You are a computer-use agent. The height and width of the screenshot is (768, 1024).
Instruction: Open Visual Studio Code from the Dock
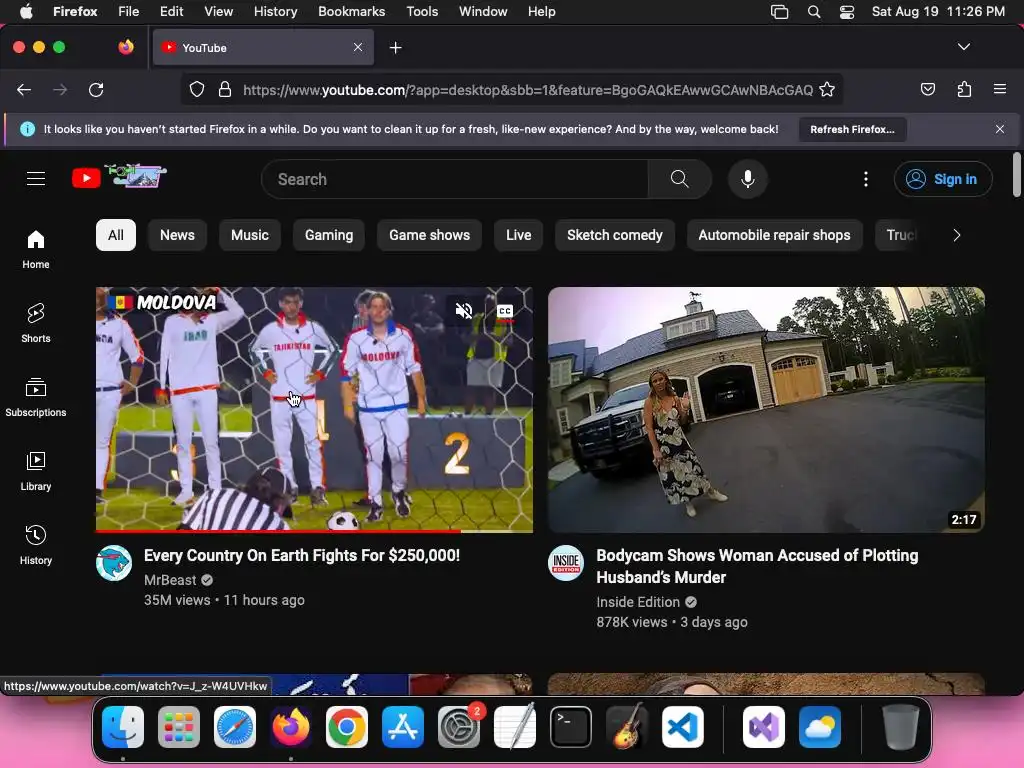682,727
